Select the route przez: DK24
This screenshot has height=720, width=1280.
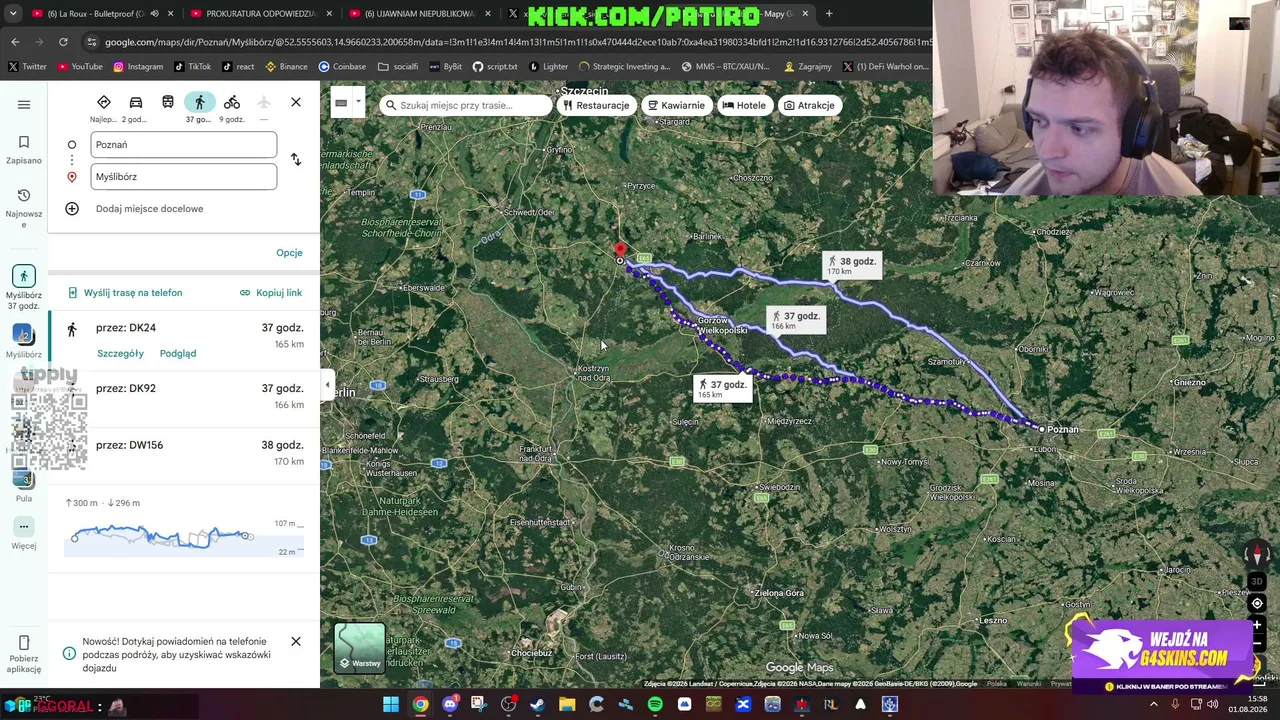tap(184, 340)
